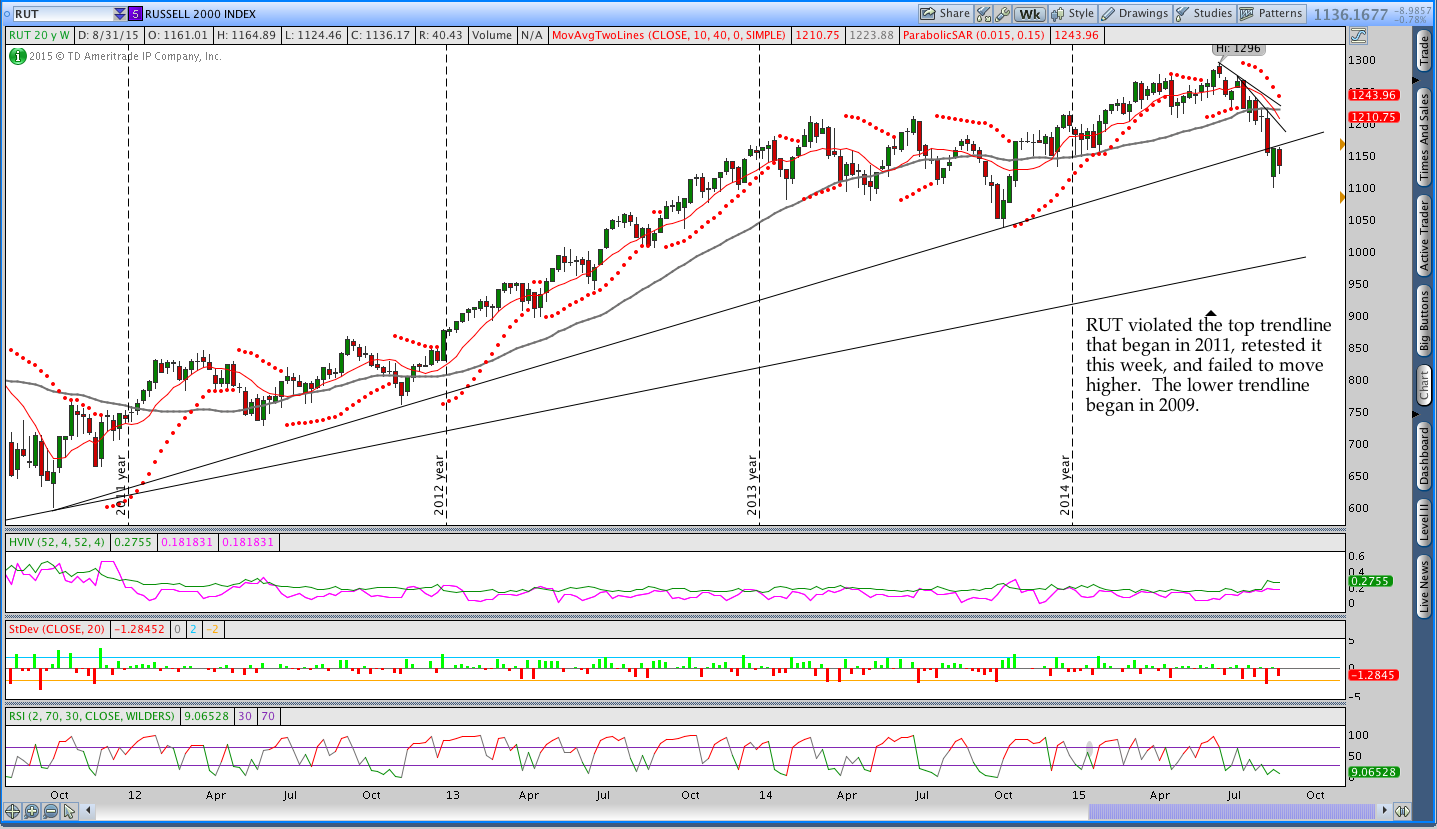Open the Big Buttons side tab

click(x=1424, y=322)
